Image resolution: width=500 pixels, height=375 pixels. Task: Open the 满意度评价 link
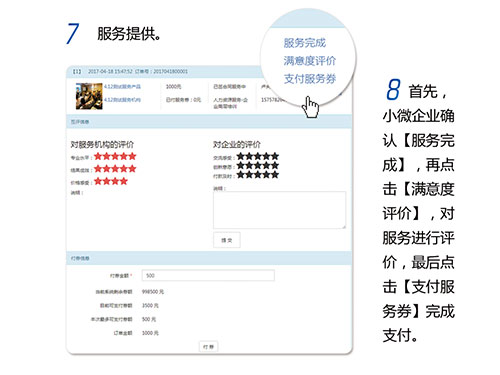[310, 61]
